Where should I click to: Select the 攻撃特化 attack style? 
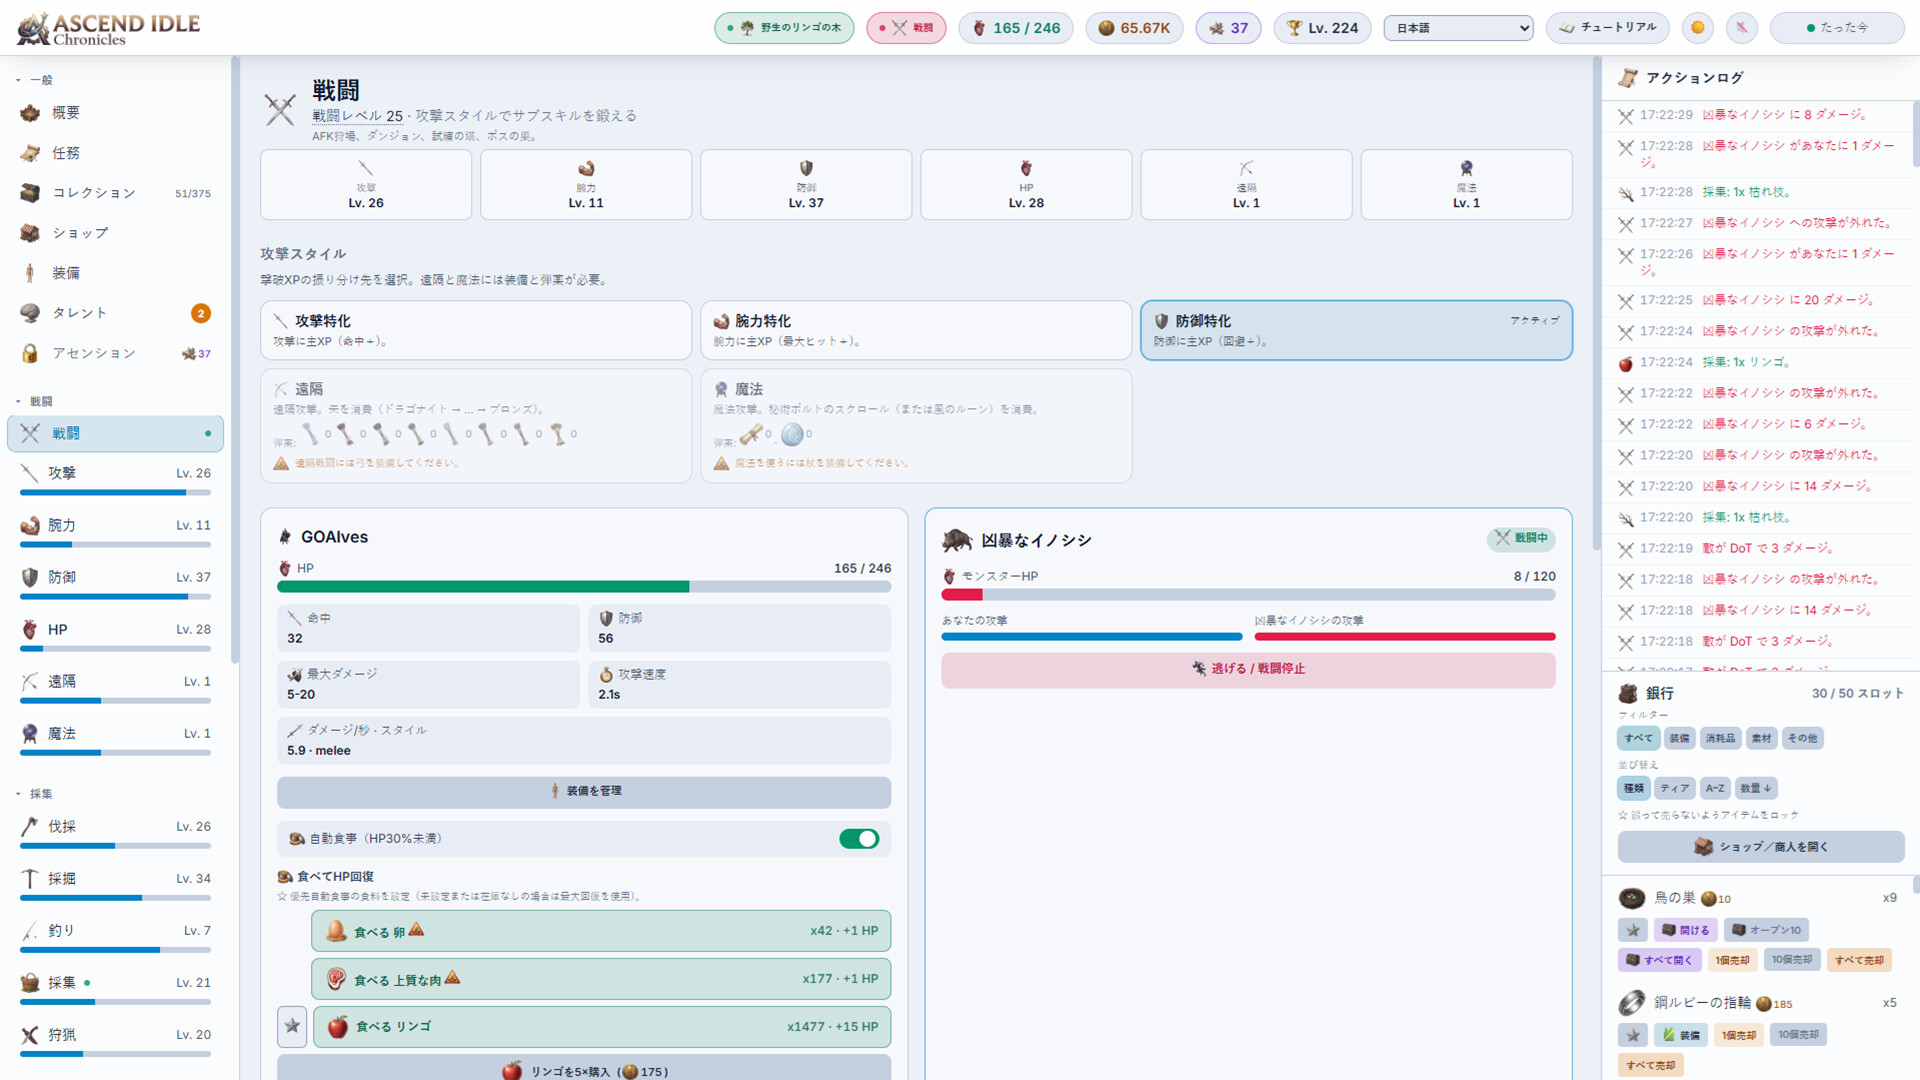[x=476, y=330]
